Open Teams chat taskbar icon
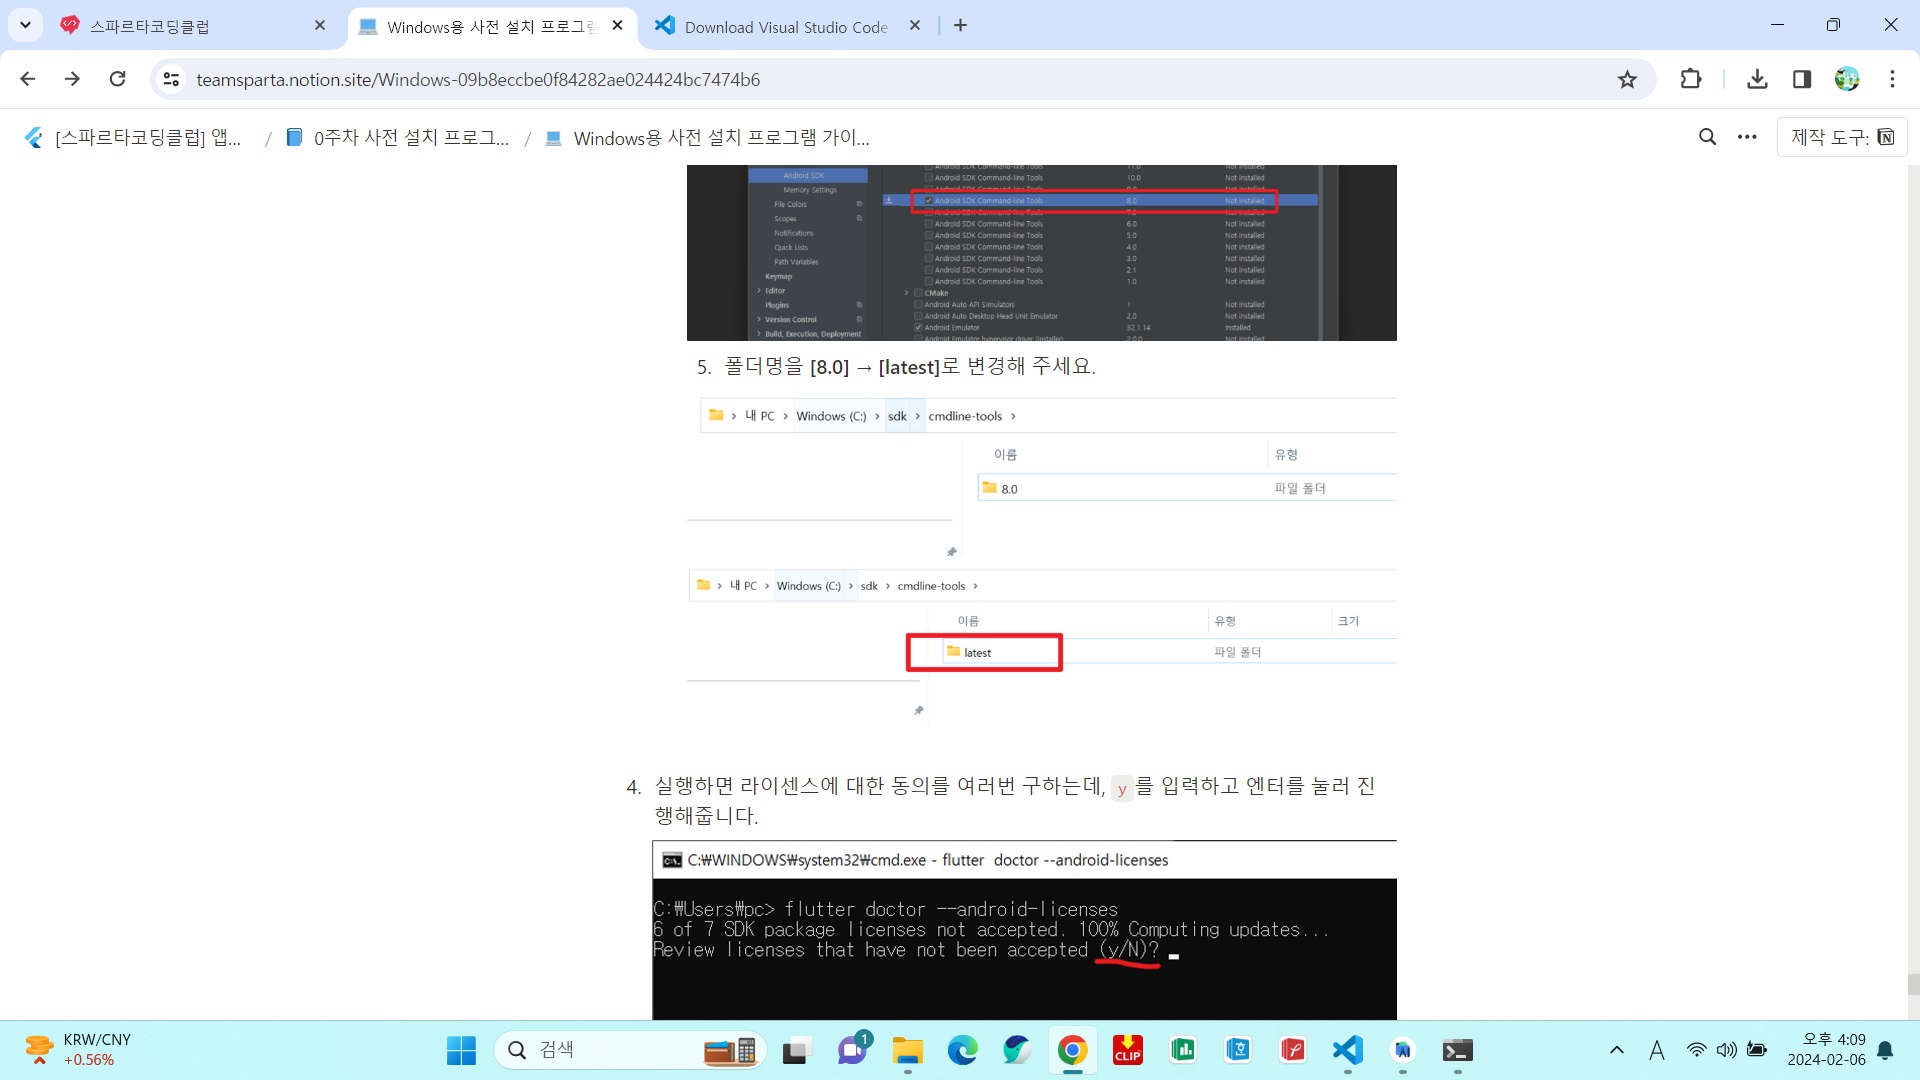This screenshot has height=1080, width=1920. pyautogui.click(x=852, y=1050)
